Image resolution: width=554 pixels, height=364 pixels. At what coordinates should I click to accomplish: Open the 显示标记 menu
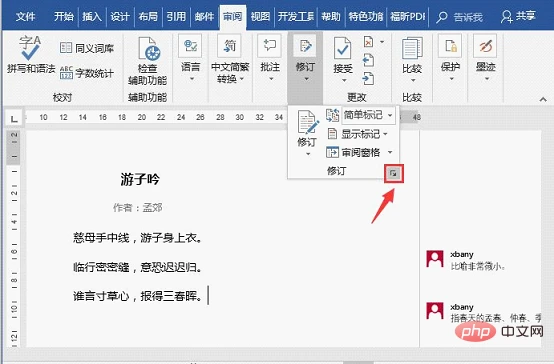[357, 134]
